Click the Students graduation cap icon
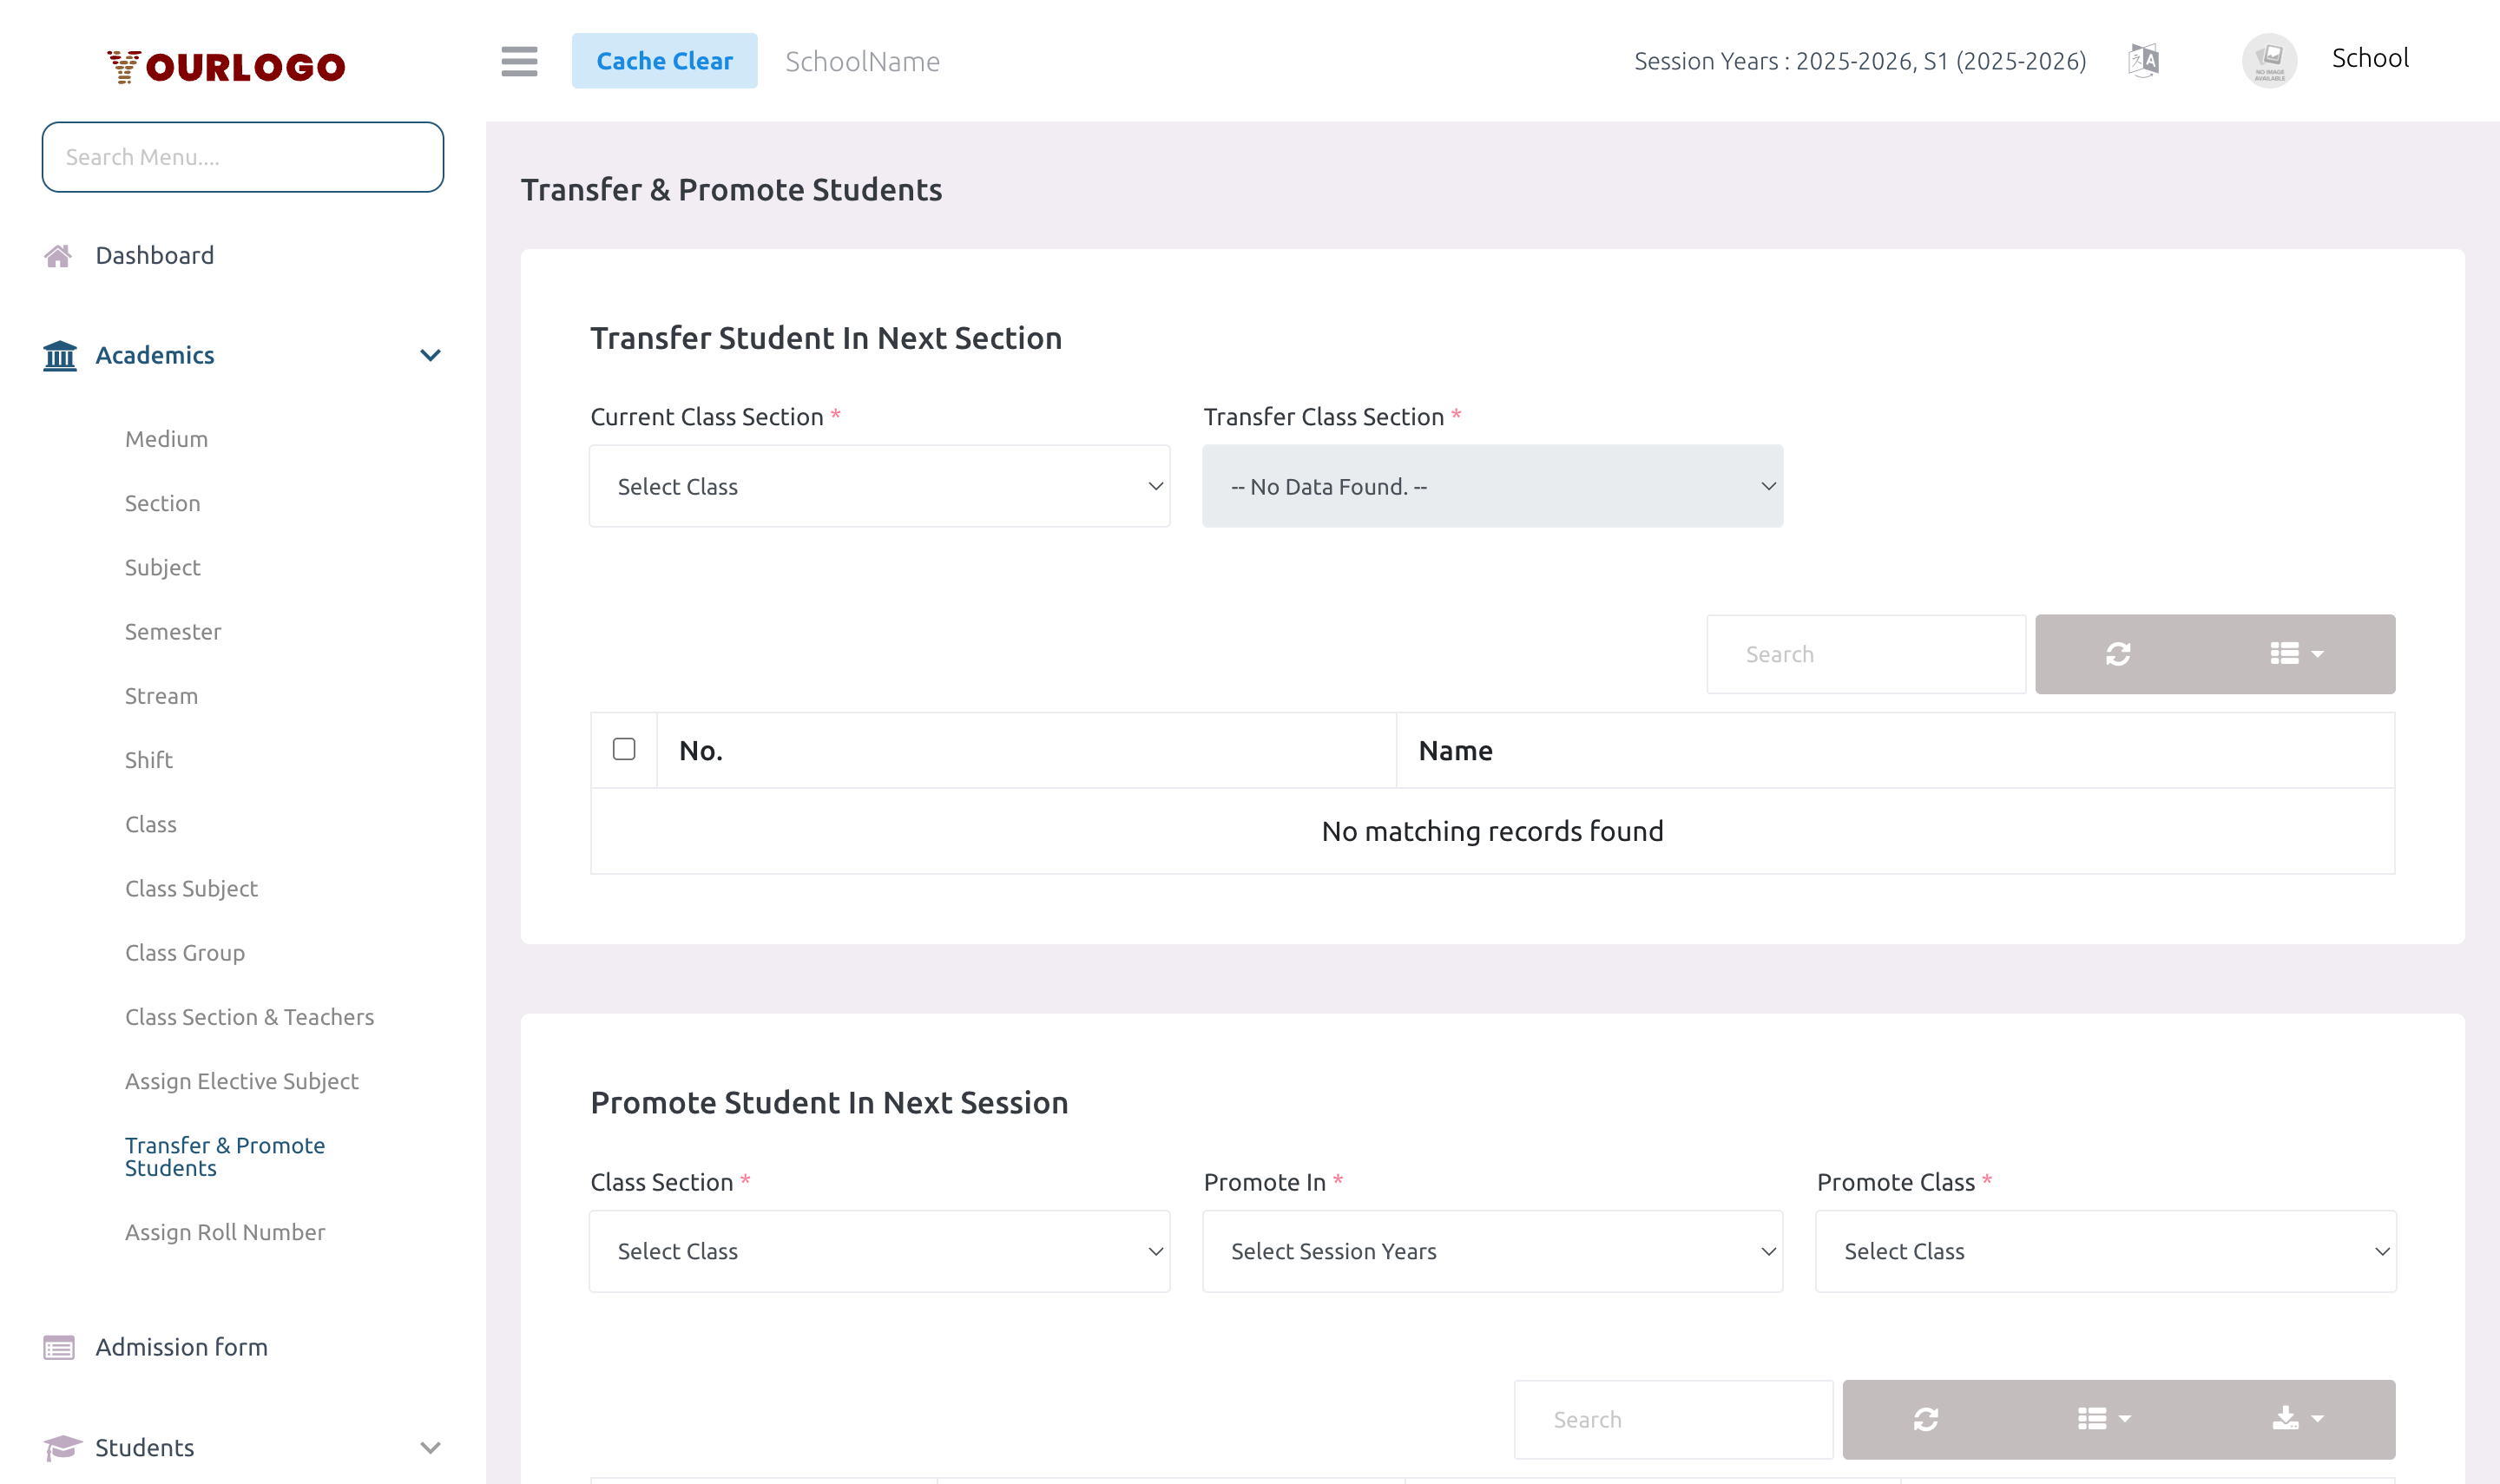 click(62, 1447)
